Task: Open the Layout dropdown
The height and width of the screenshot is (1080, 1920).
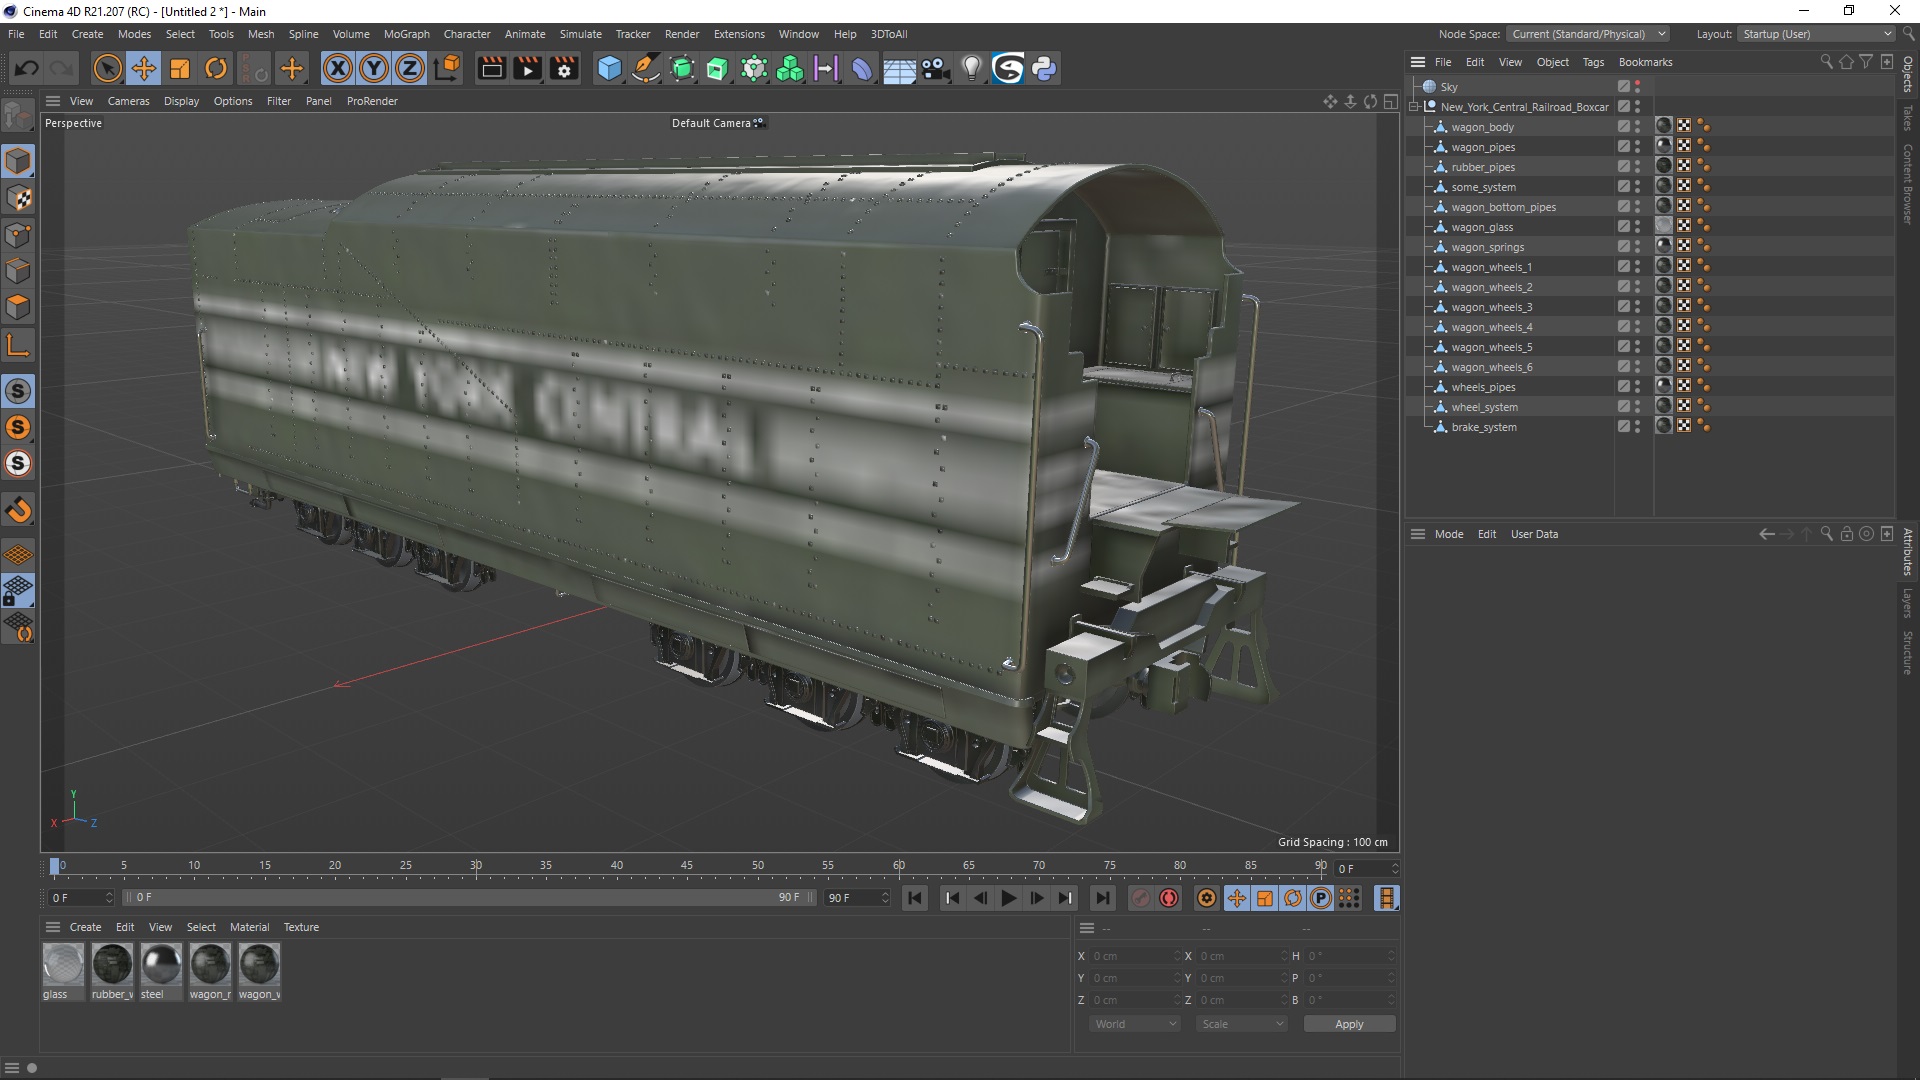Action: pos(1816,34)
